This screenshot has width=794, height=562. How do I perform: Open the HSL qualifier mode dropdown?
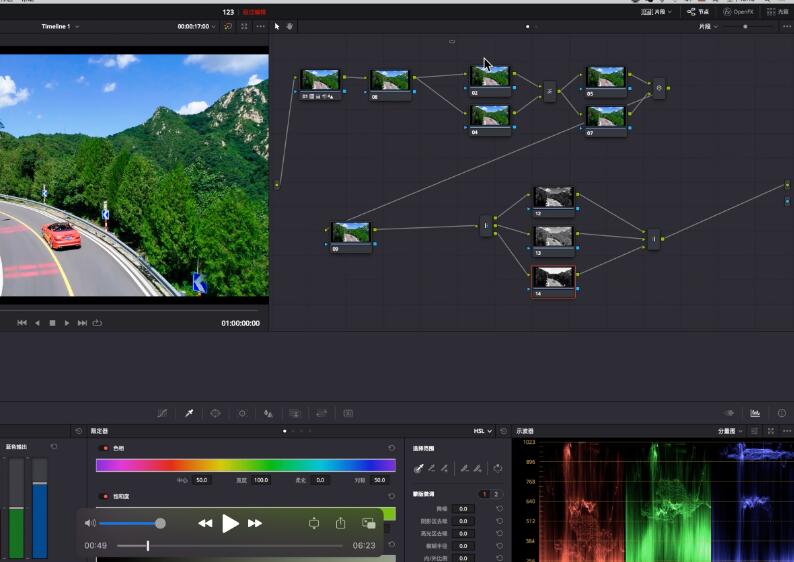pyautogui.click(x=482, y=431)
